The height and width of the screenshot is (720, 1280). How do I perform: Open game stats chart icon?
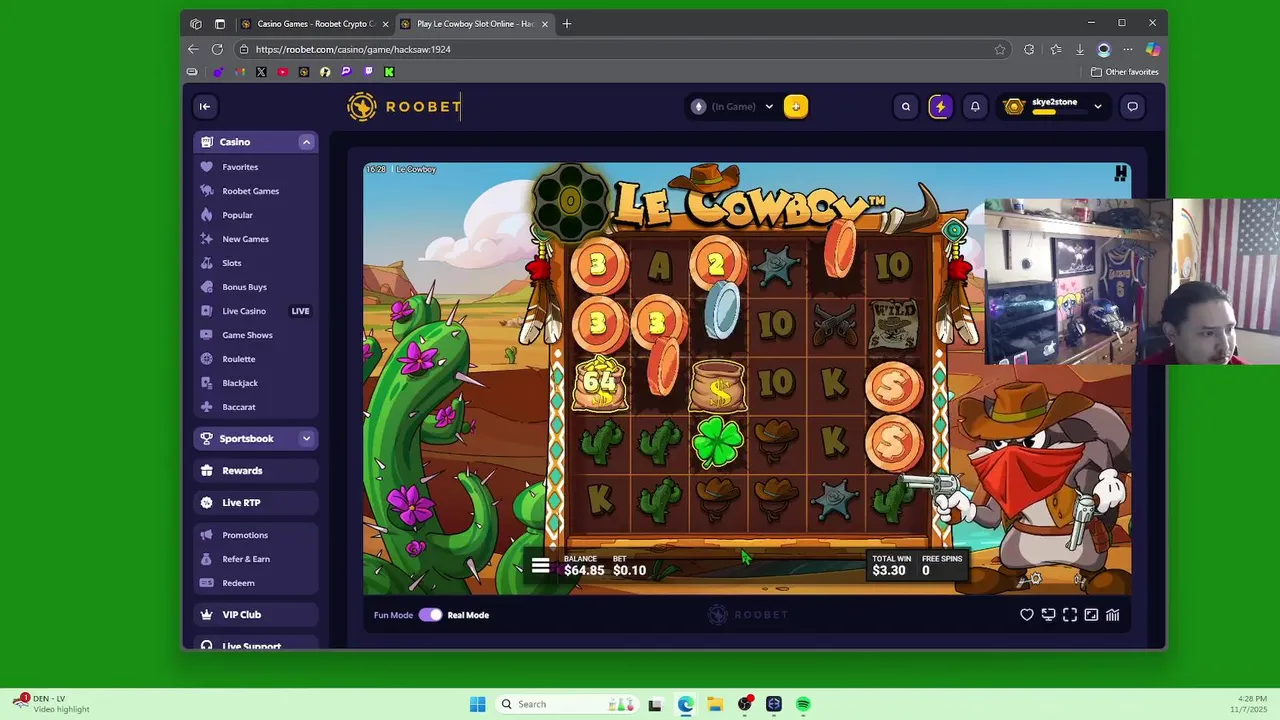(1113, 615)
